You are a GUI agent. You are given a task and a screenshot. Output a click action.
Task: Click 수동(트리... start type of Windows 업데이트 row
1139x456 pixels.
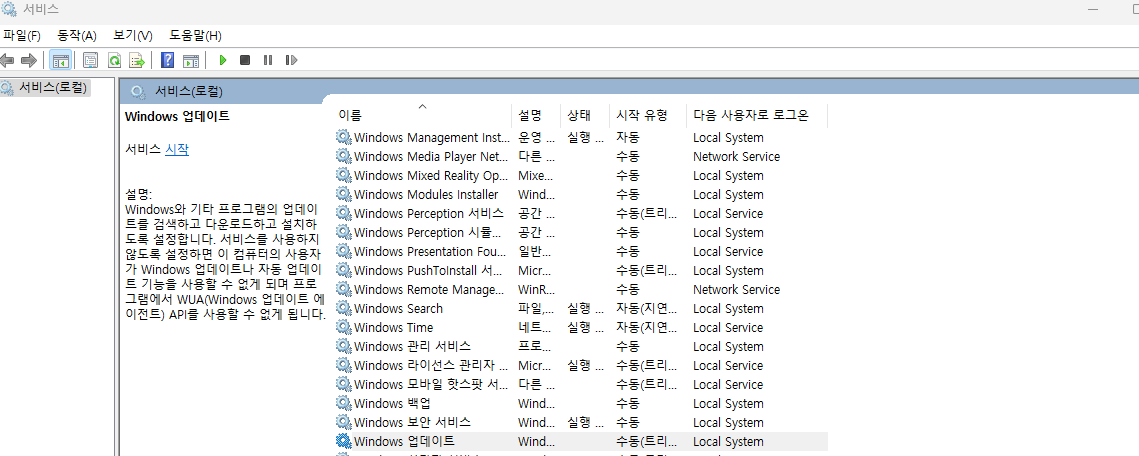coord(646,441)
